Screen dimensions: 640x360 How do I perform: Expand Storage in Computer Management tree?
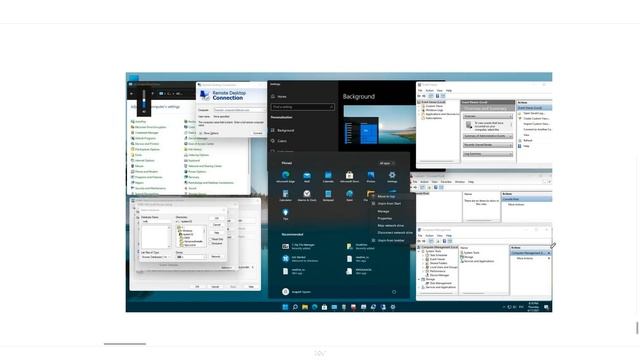[x=419, y=279]
